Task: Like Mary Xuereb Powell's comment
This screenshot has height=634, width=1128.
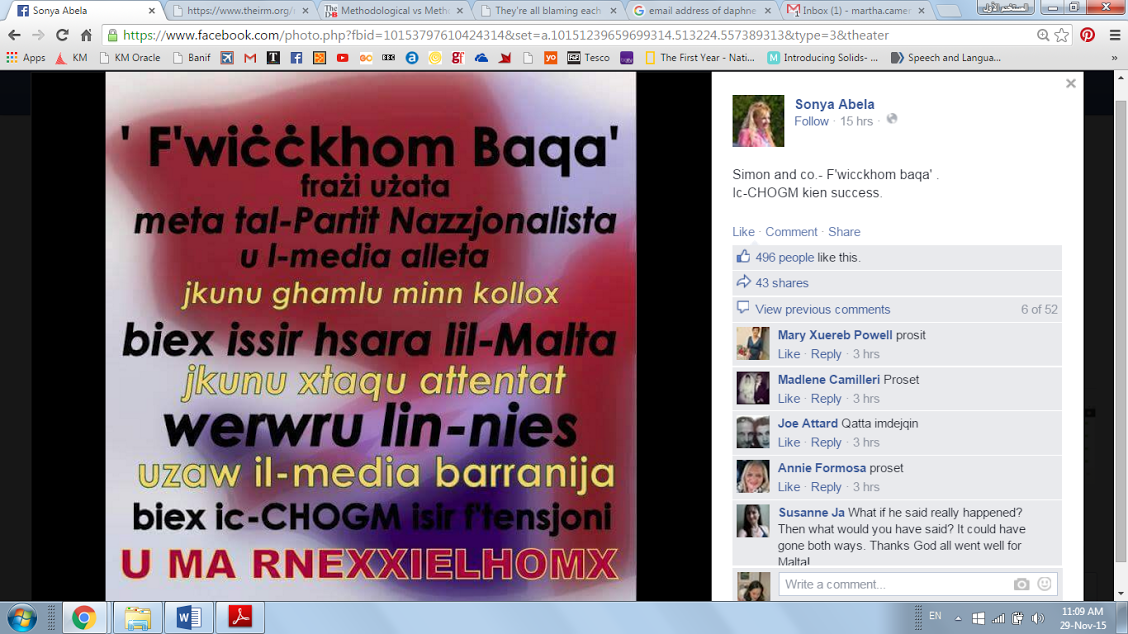Action: (789, 354)
